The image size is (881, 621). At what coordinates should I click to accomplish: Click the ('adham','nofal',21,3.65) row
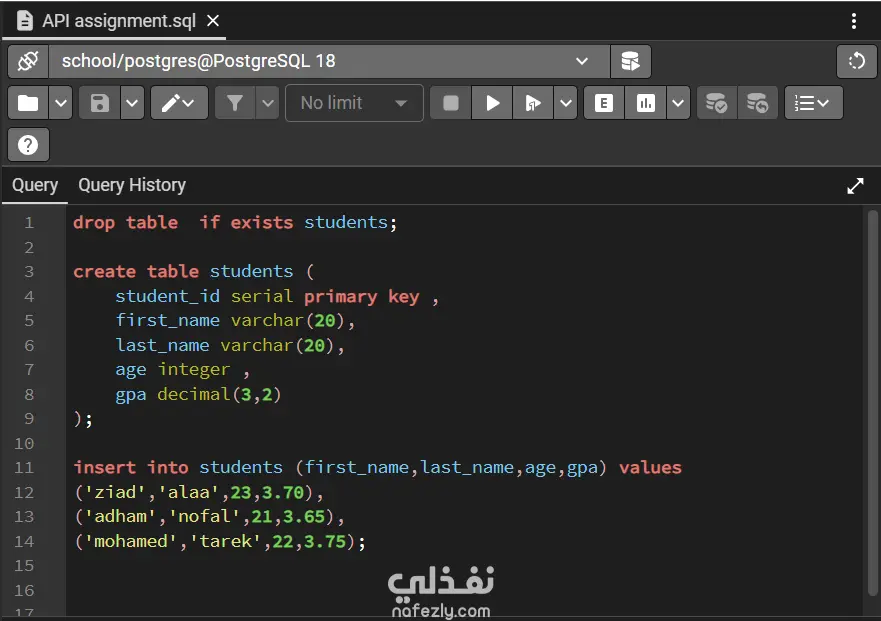tap(209, 517)
